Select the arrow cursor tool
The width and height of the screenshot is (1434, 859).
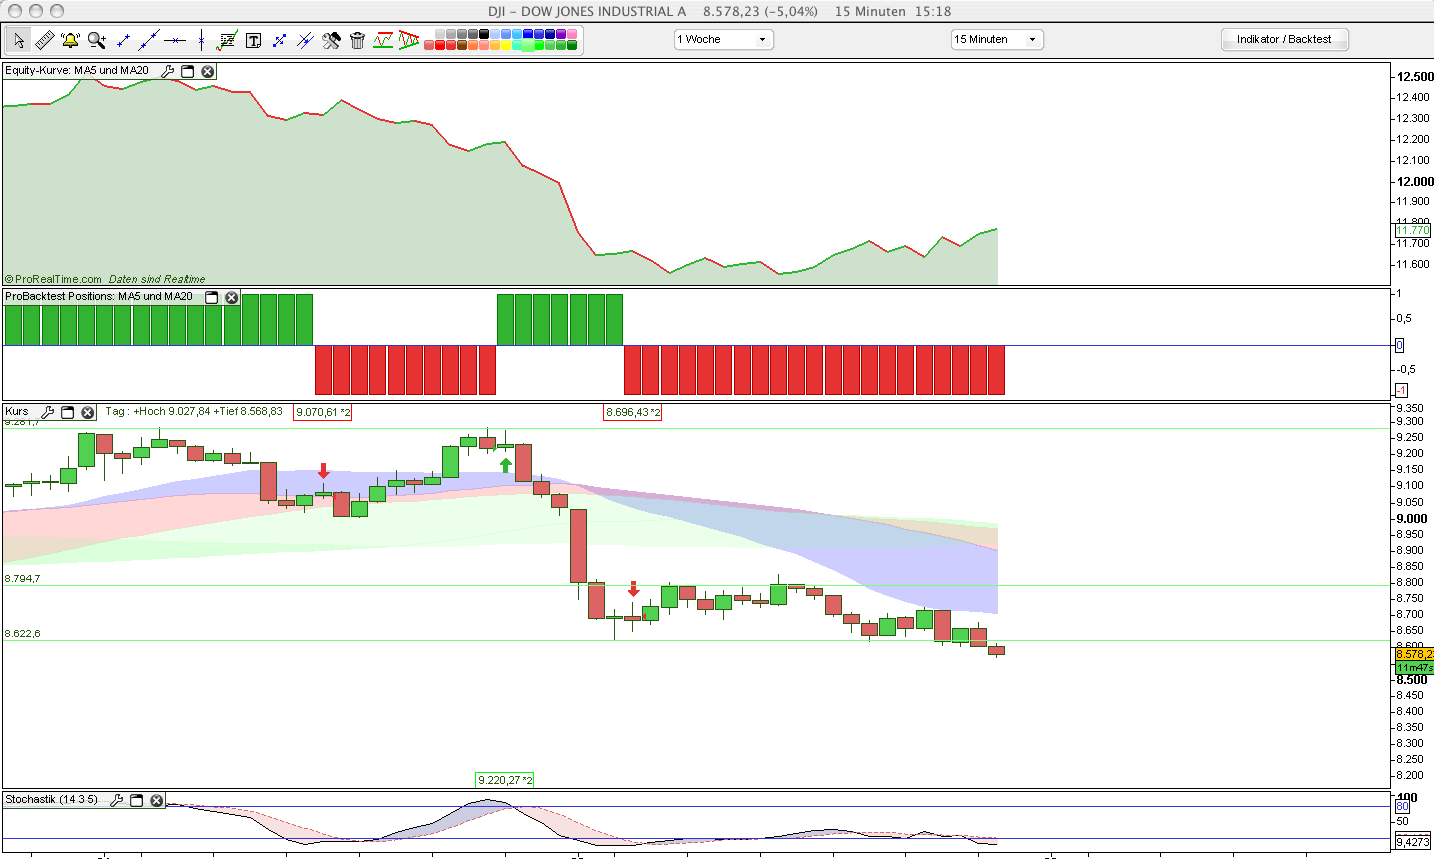coord(19,40)
